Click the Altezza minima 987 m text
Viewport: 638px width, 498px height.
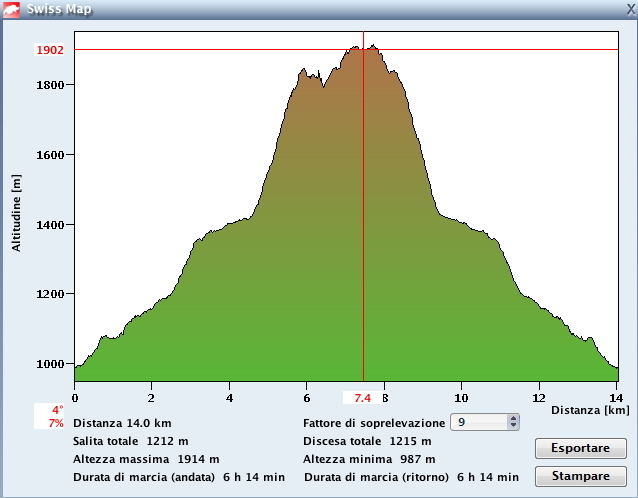coord(369,459)
